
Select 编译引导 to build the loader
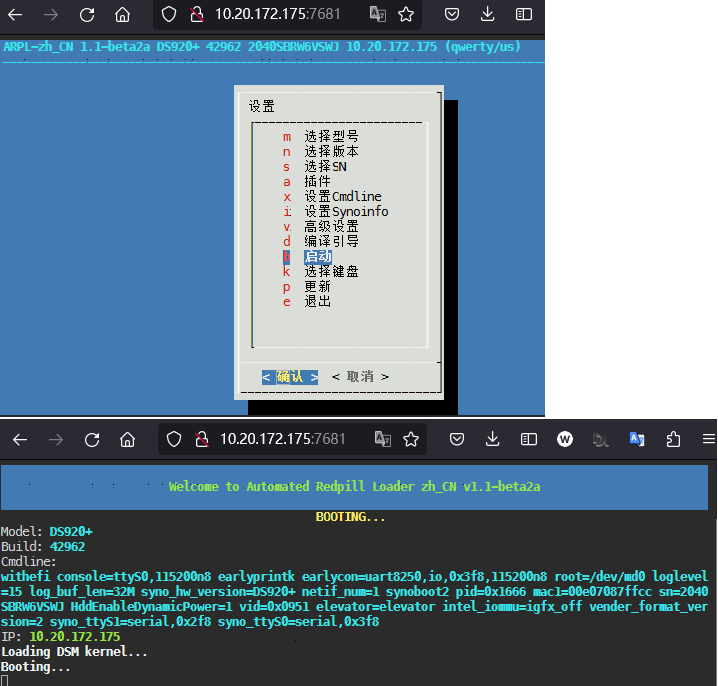pos(331,242)
